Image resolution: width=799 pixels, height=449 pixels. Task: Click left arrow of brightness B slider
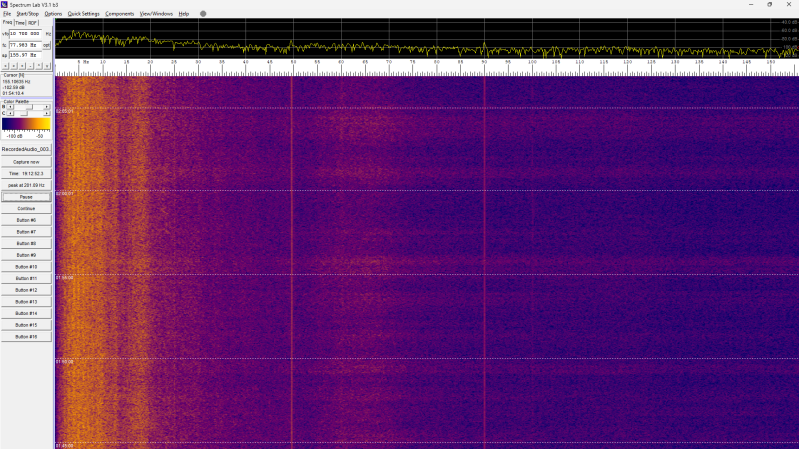(x=10, y=107)
